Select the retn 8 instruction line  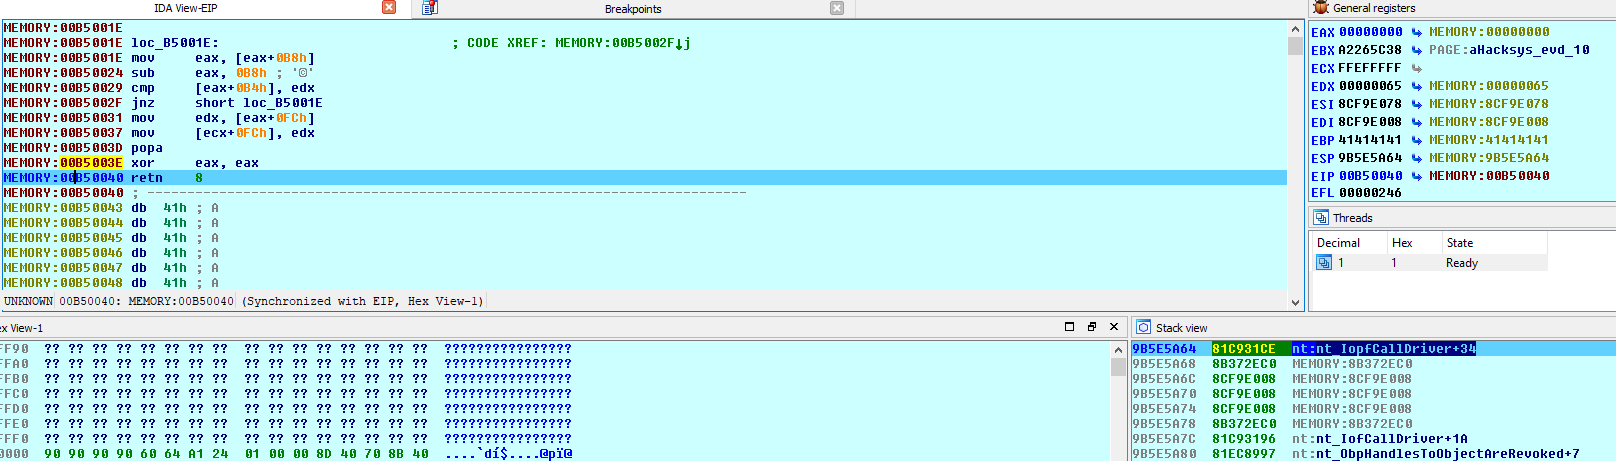click(x=146, y=178)
